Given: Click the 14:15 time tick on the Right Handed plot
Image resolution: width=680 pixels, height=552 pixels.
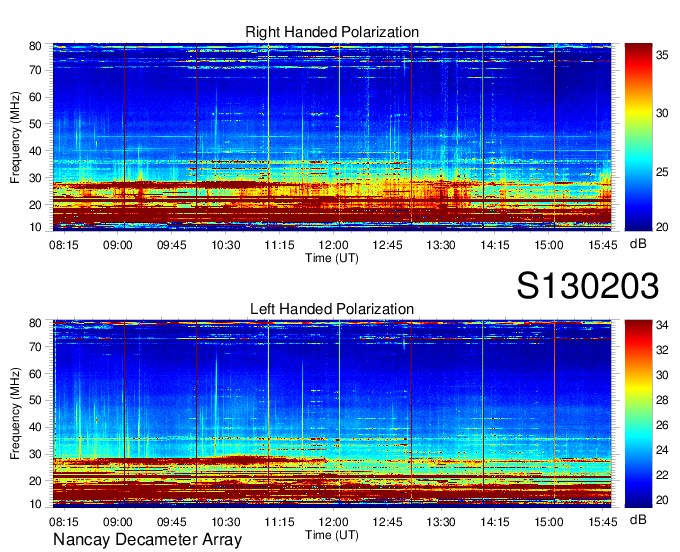Looking at the screenshot, I should pyautogui.click(x=495, y=245).
